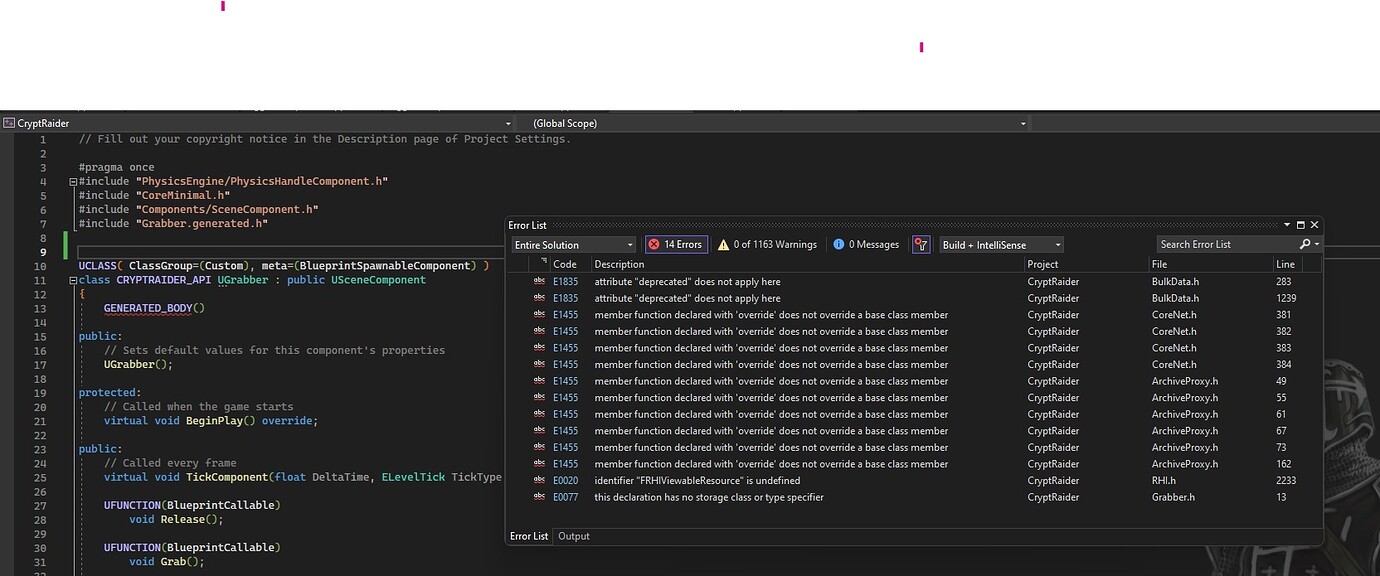Toggle the 1163 Warnings filter
The width and height of the screenshot is (1380, 576).
[770, 244]
